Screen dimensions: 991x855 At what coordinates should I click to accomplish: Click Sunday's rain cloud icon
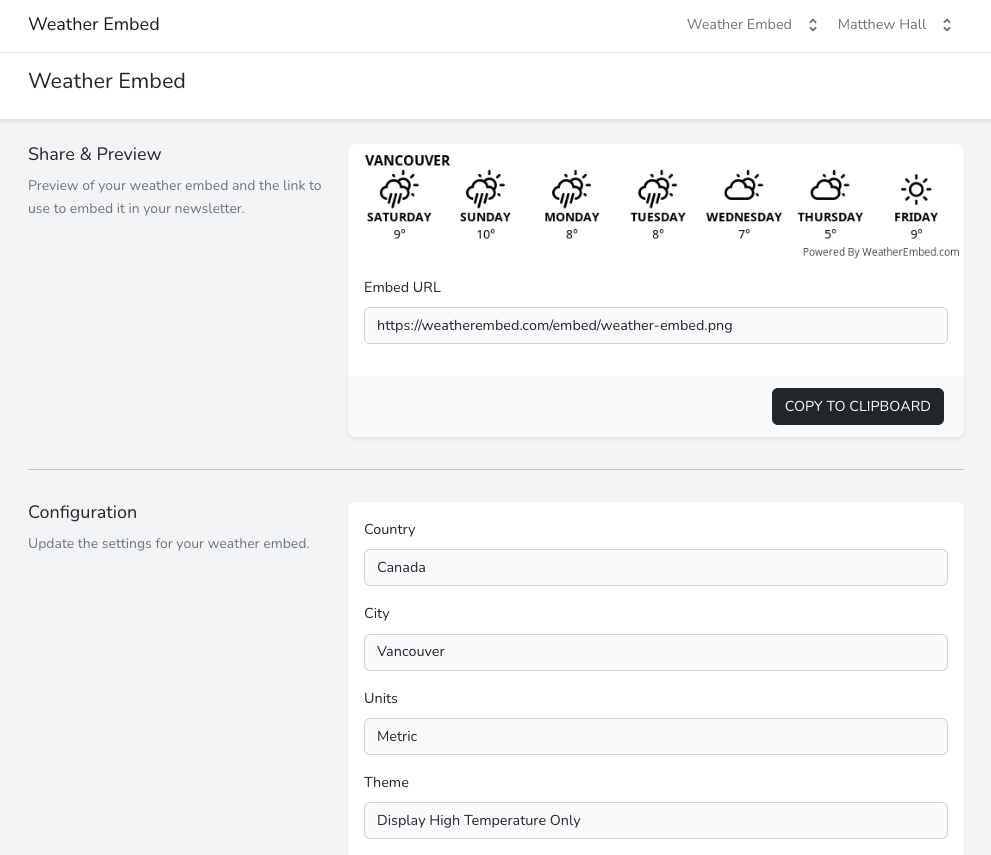485,189
